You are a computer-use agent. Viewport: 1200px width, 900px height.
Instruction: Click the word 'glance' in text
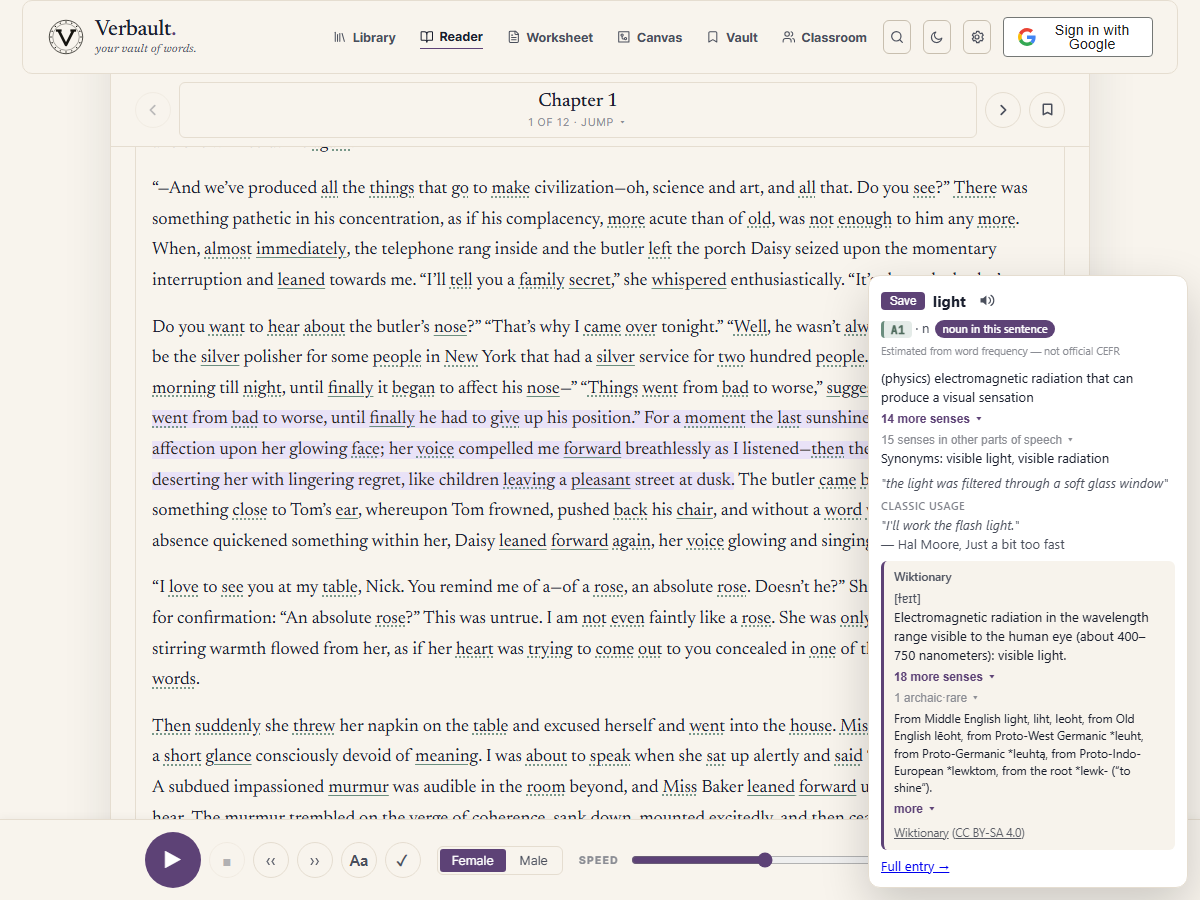coord(229,756)
